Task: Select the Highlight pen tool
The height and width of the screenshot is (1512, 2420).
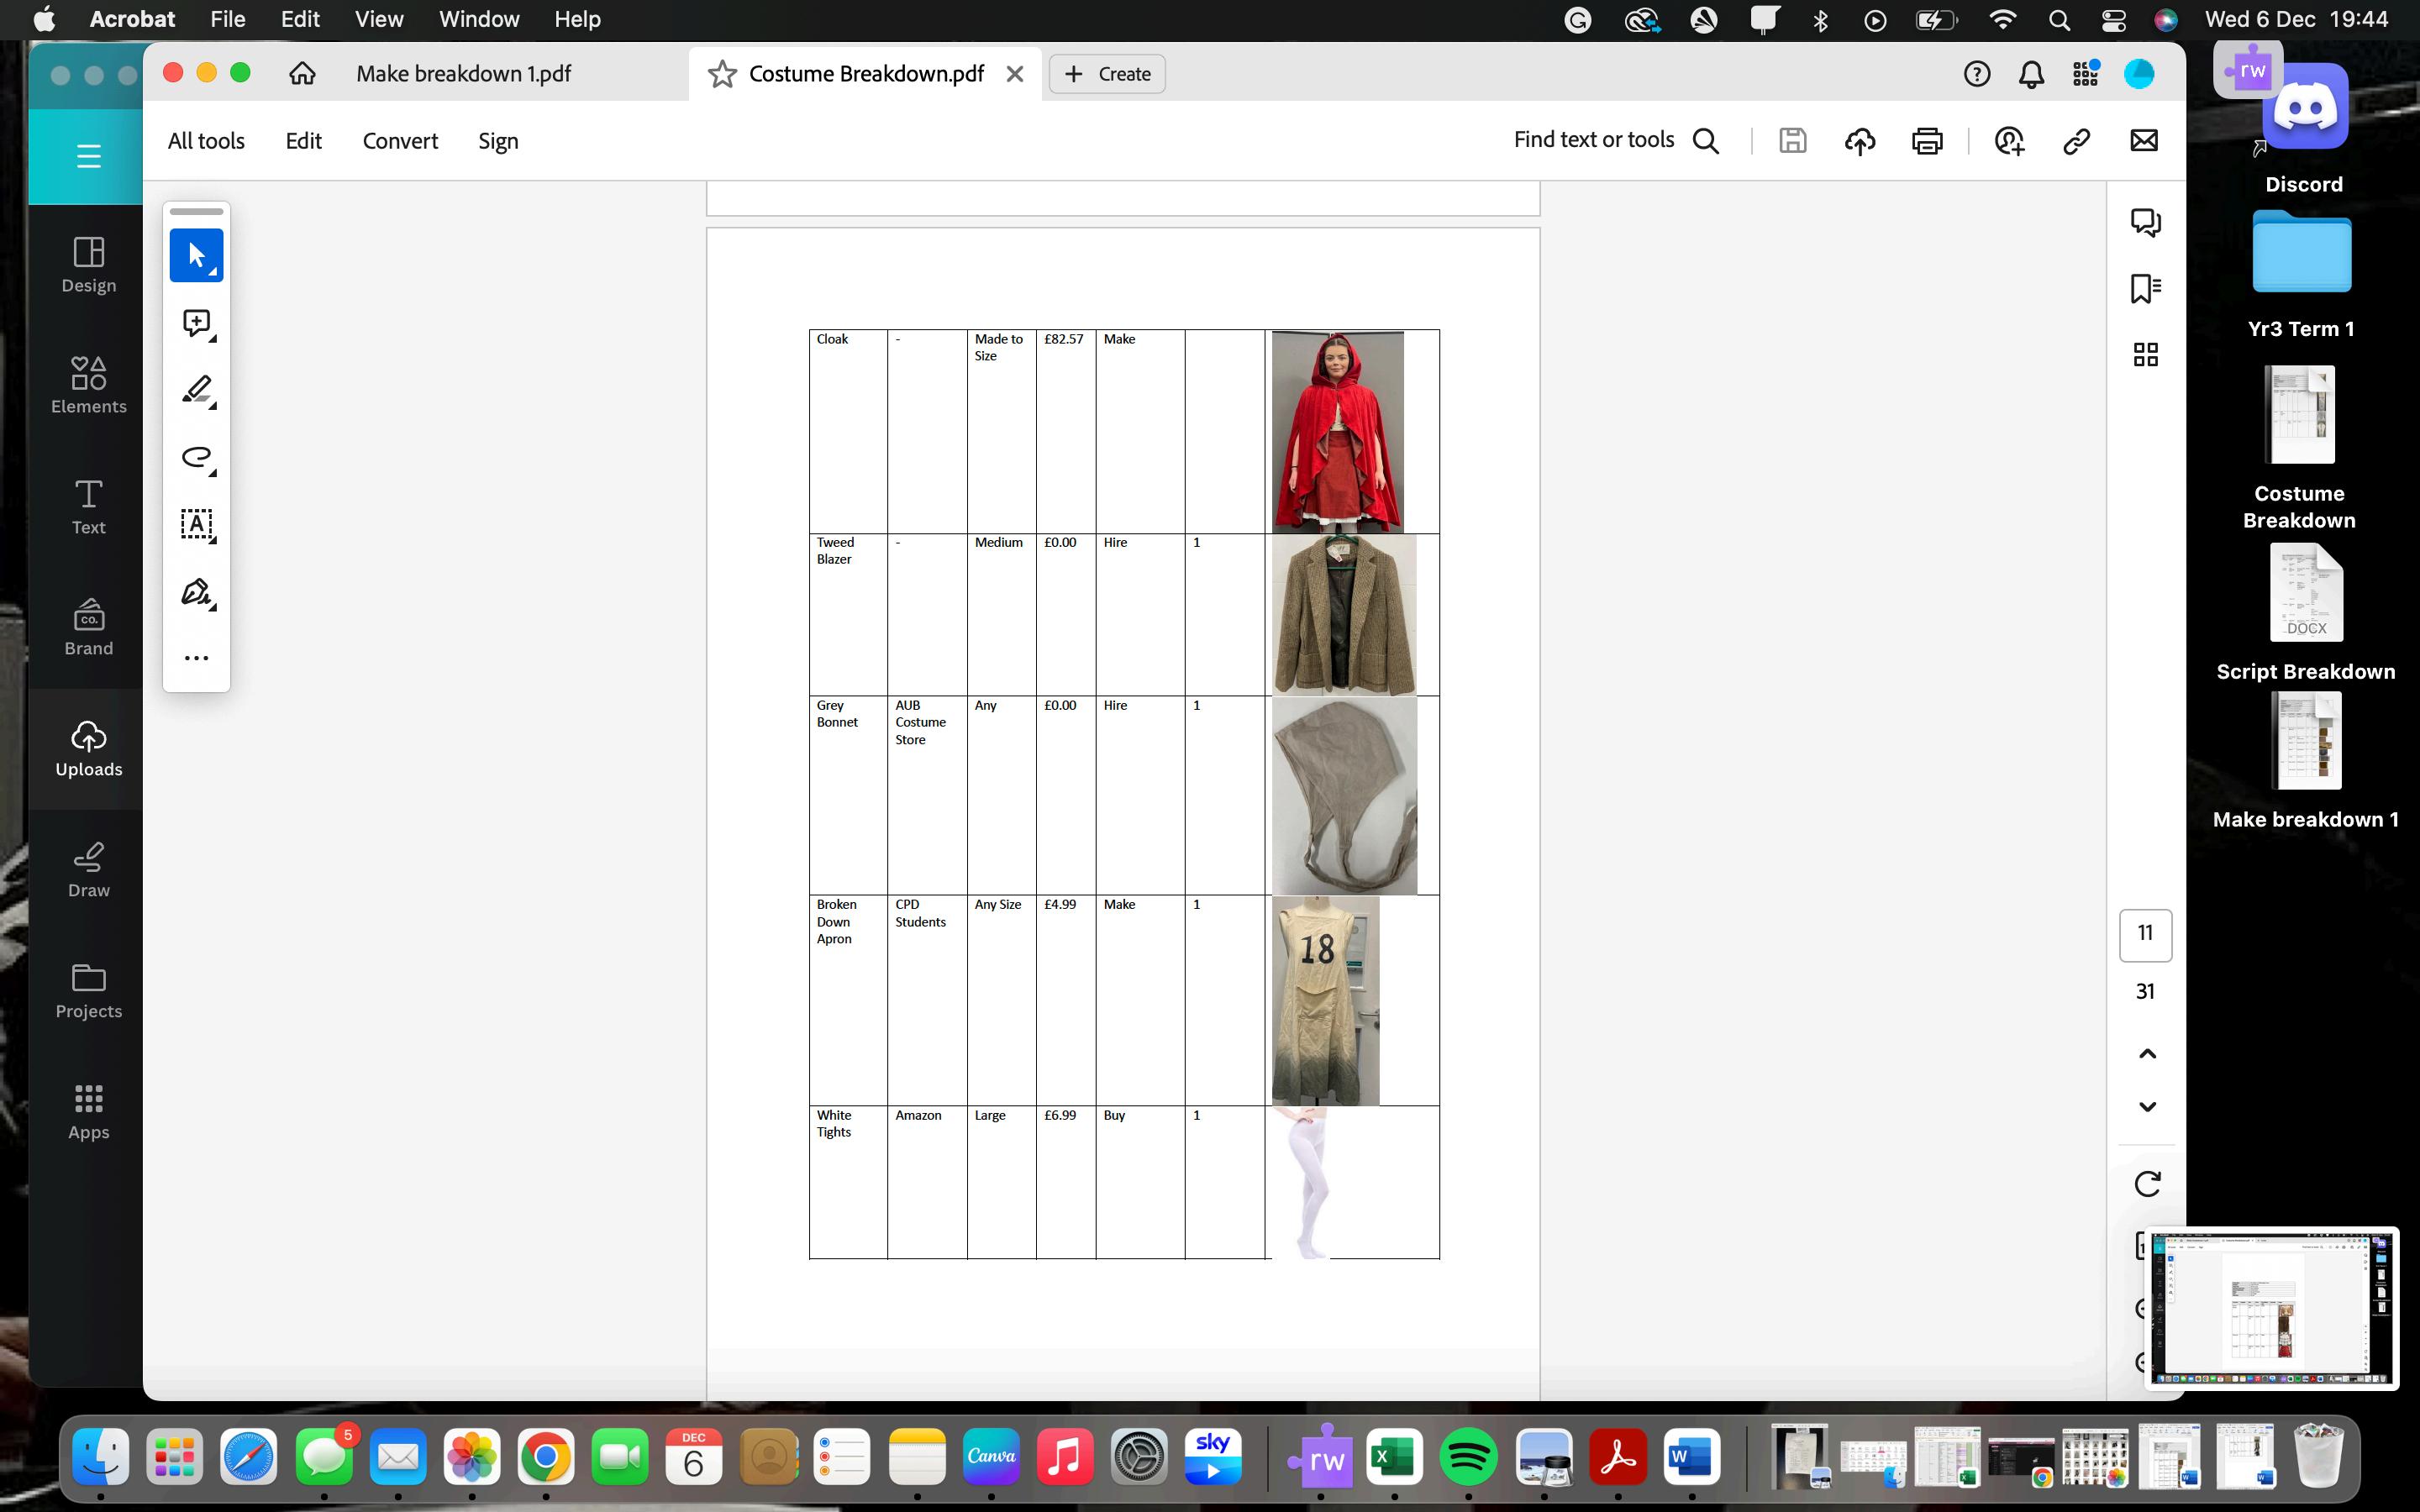Action: pos(196,390)
